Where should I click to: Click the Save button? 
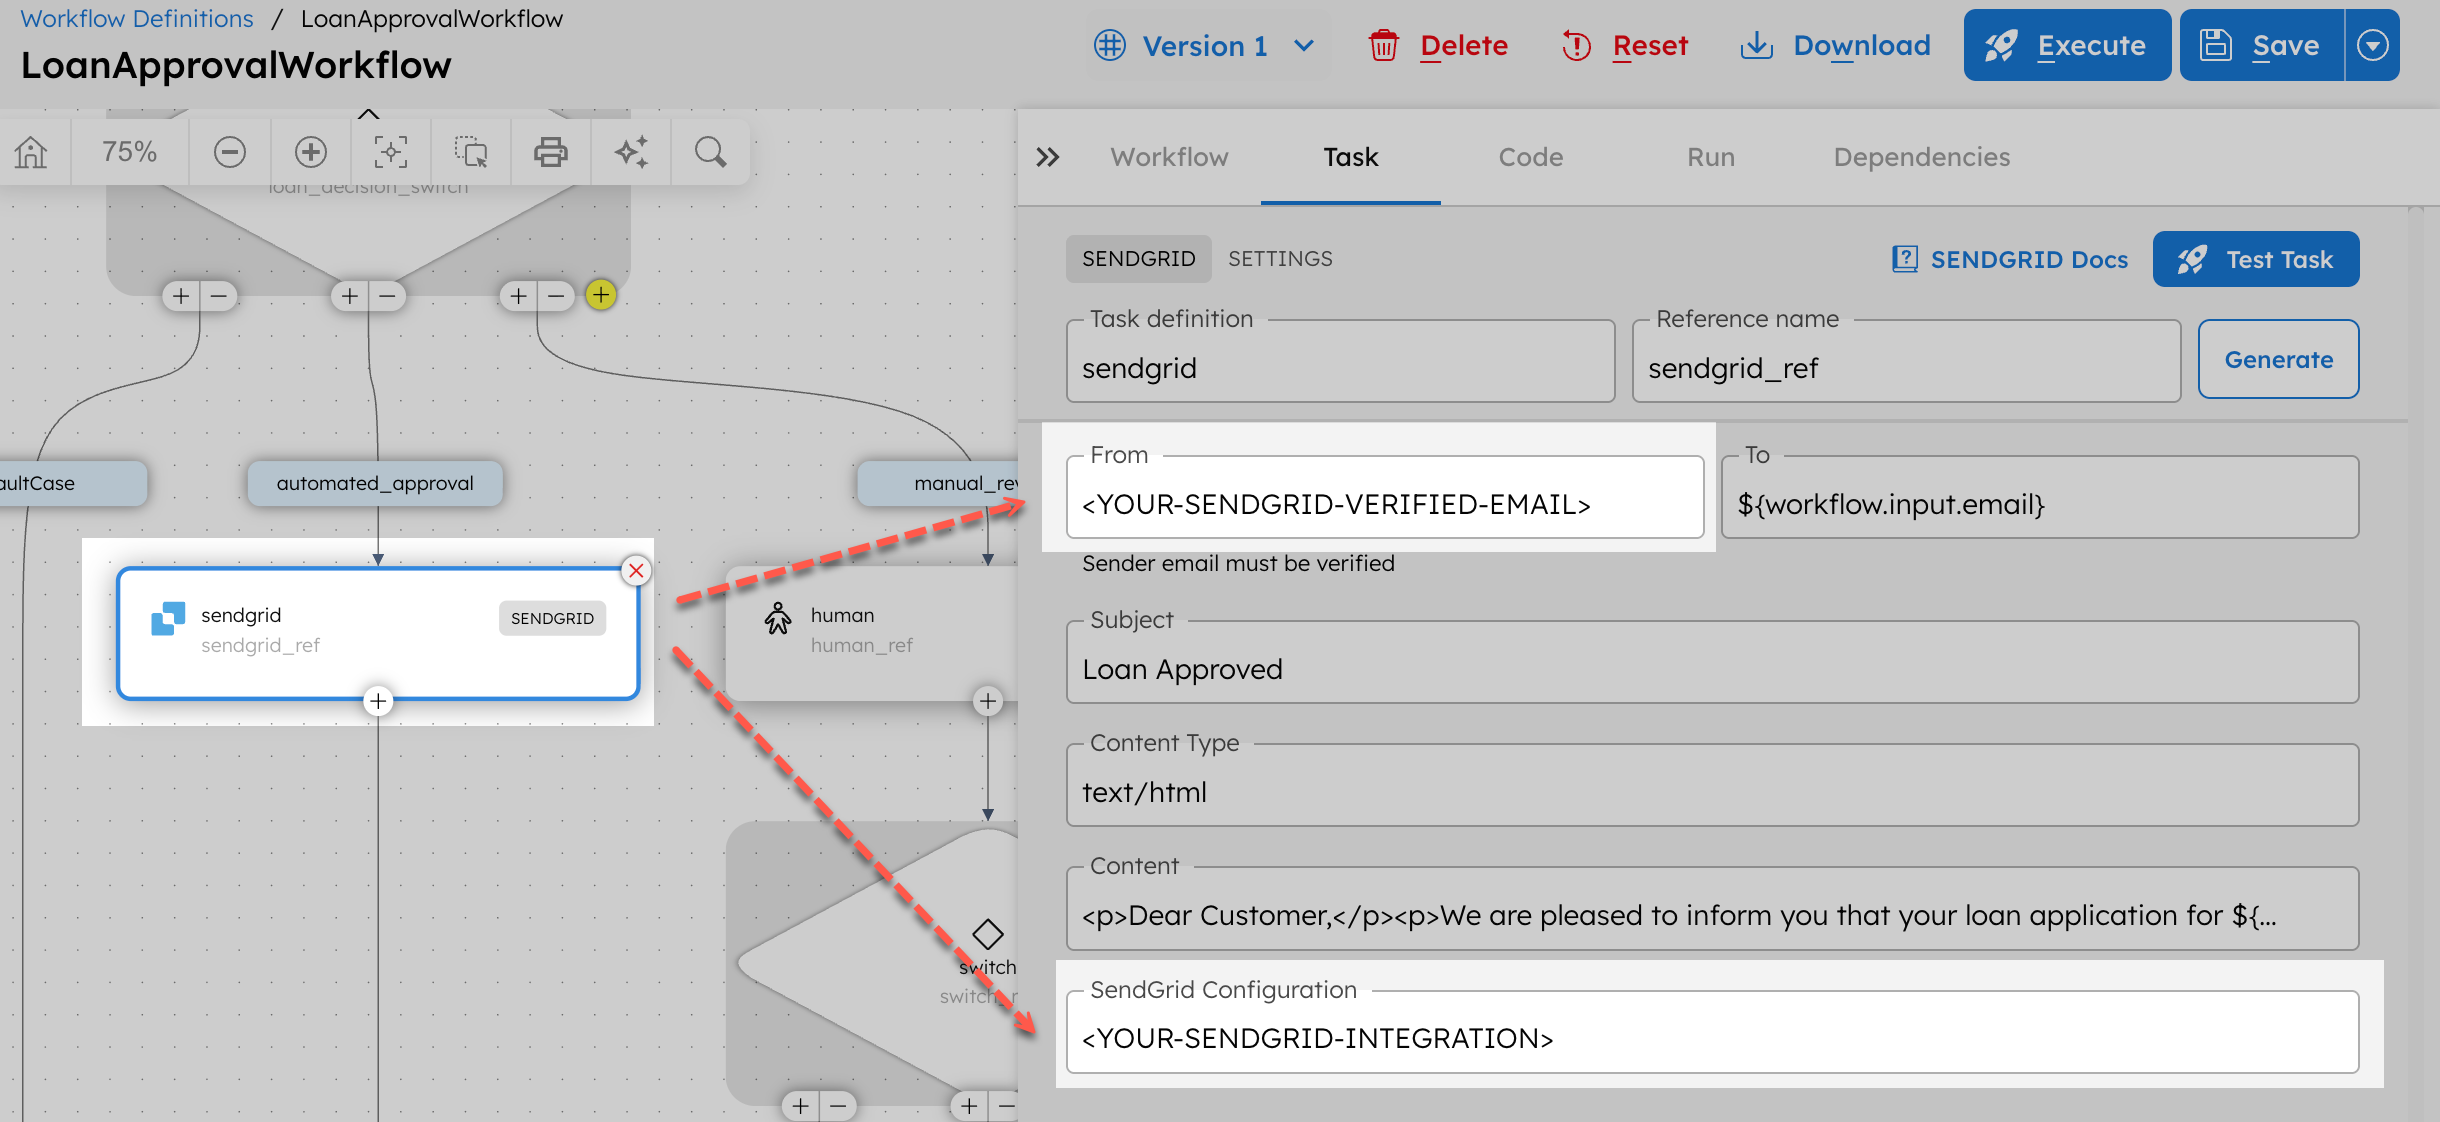click(2262, 45)
